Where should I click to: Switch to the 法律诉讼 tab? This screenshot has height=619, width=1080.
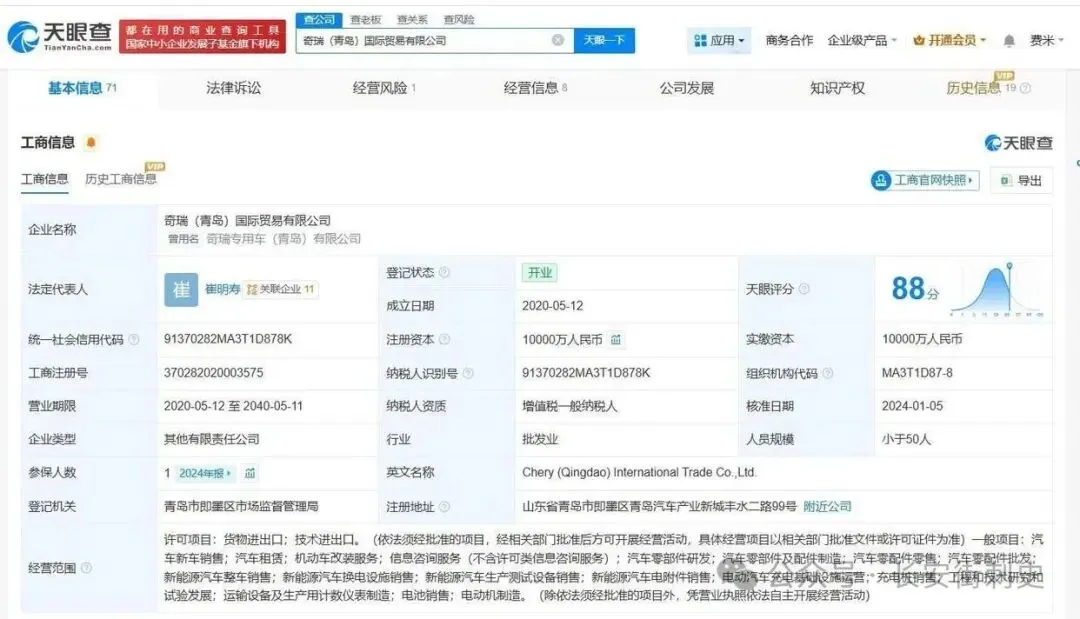click(233, 88)
